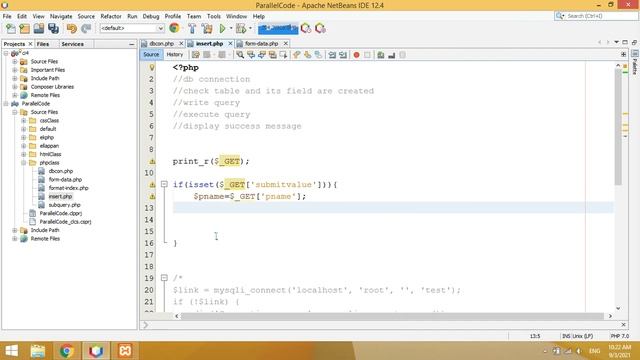Open File Explorer from taskbar

click(x=38, y=351)
